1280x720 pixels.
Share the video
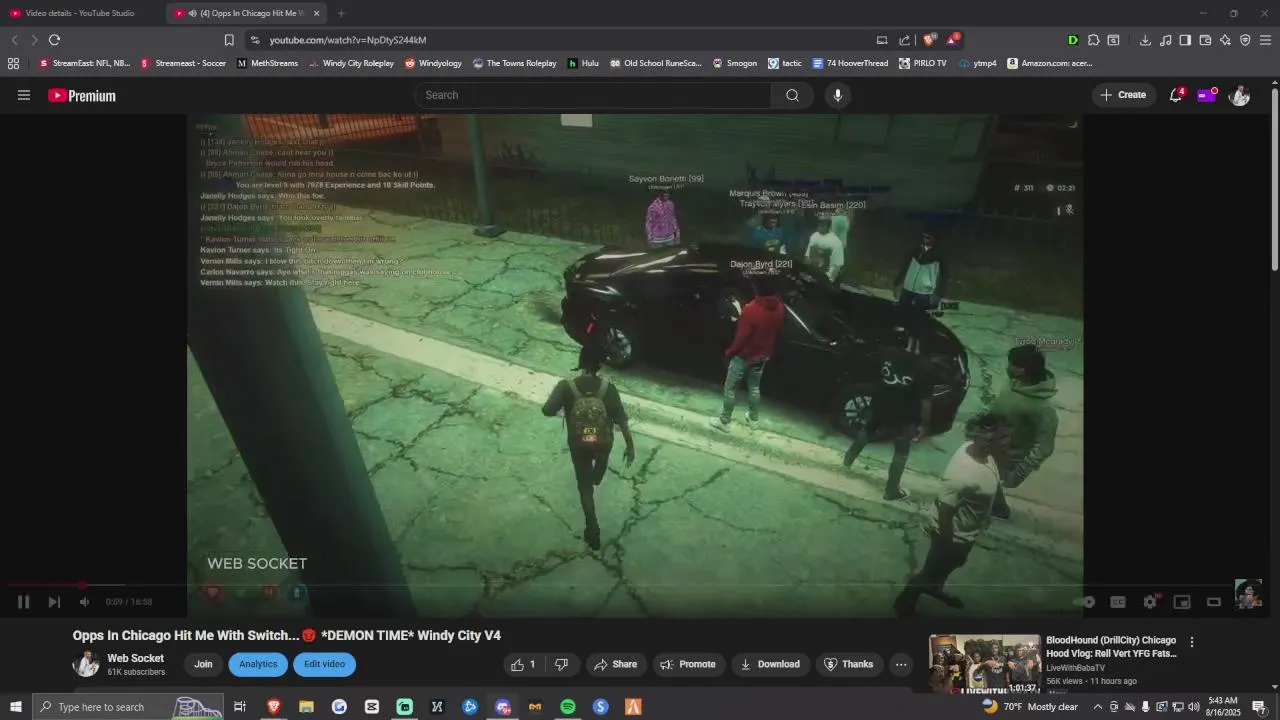(x=615, y=664)
